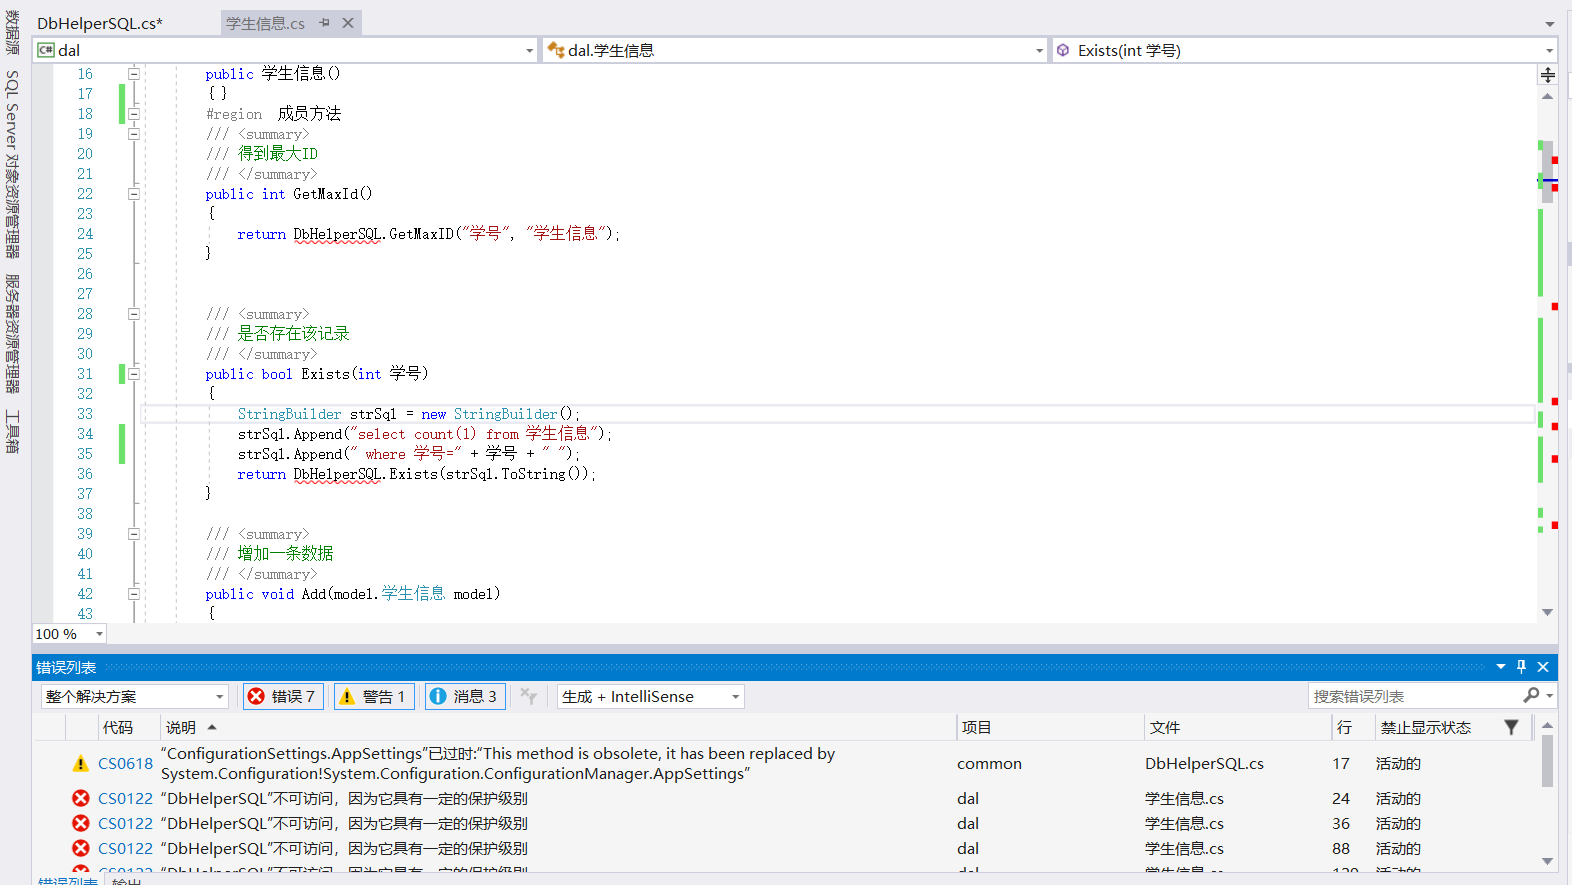This screenshot has height=885, width=1572.
Task: Click line number 33 in the gutter
Action: (x=85, y=413)
